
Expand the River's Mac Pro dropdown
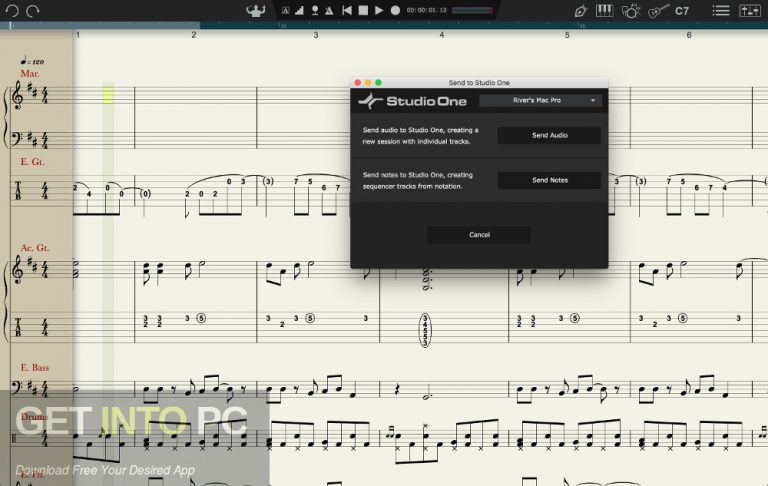[540, 100]
